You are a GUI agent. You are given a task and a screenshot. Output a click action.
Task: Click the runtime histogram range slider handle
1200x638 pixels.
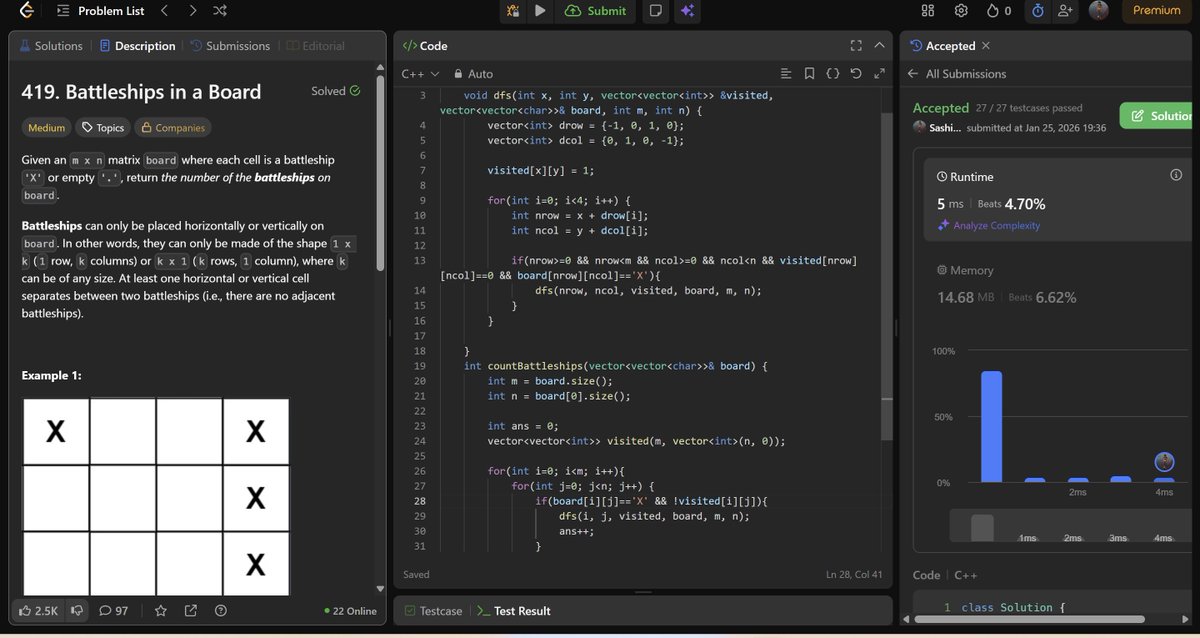(x=983, y=527)
